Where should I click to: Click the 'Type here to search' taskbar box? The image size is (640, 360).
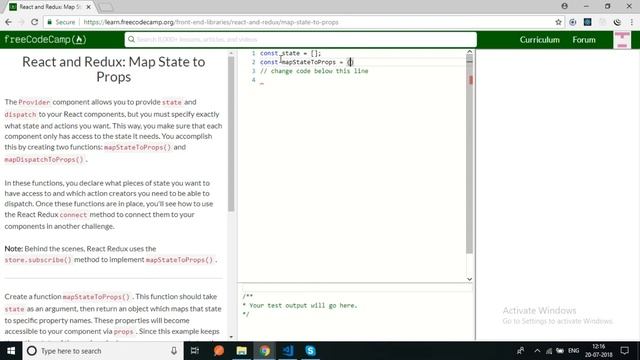tap(102, 351)
